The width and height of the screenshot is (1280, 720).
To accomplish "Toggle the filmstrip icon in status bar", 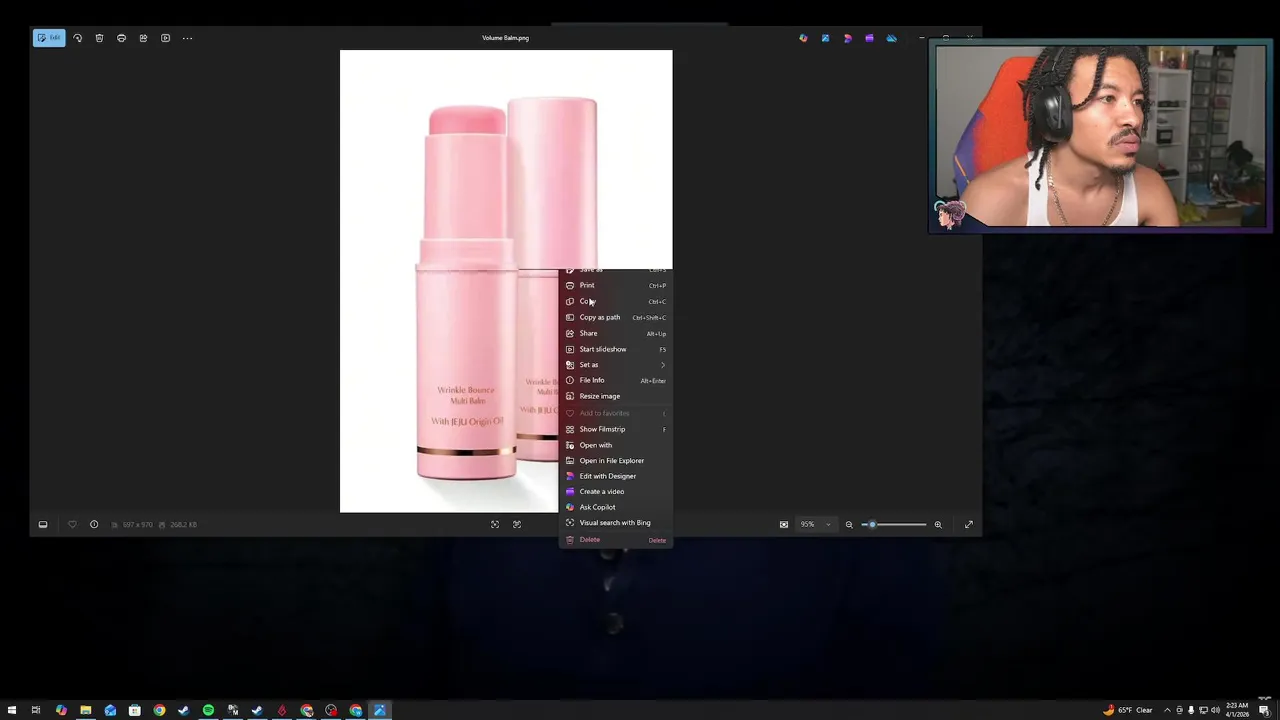I will click(43, 524).
